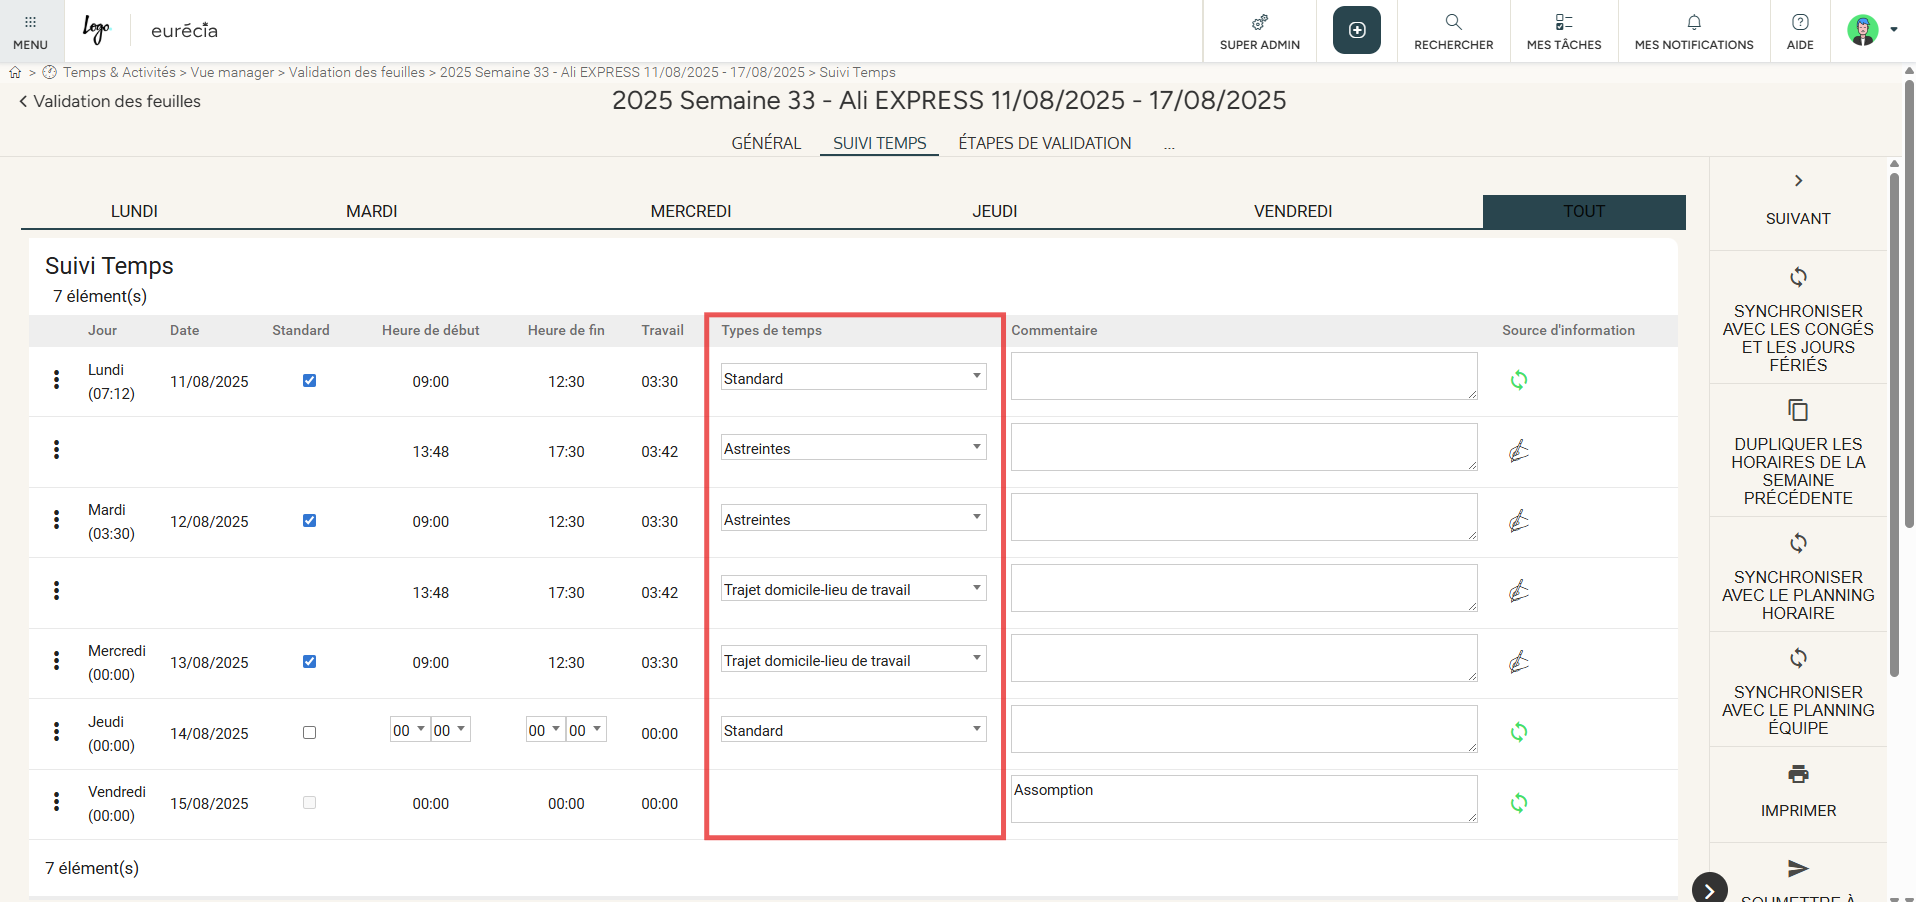Open row options for Lundi 11/08/2025
Image resolution: width=1916 pixels, height=902 pixels.
click(56, 380)
